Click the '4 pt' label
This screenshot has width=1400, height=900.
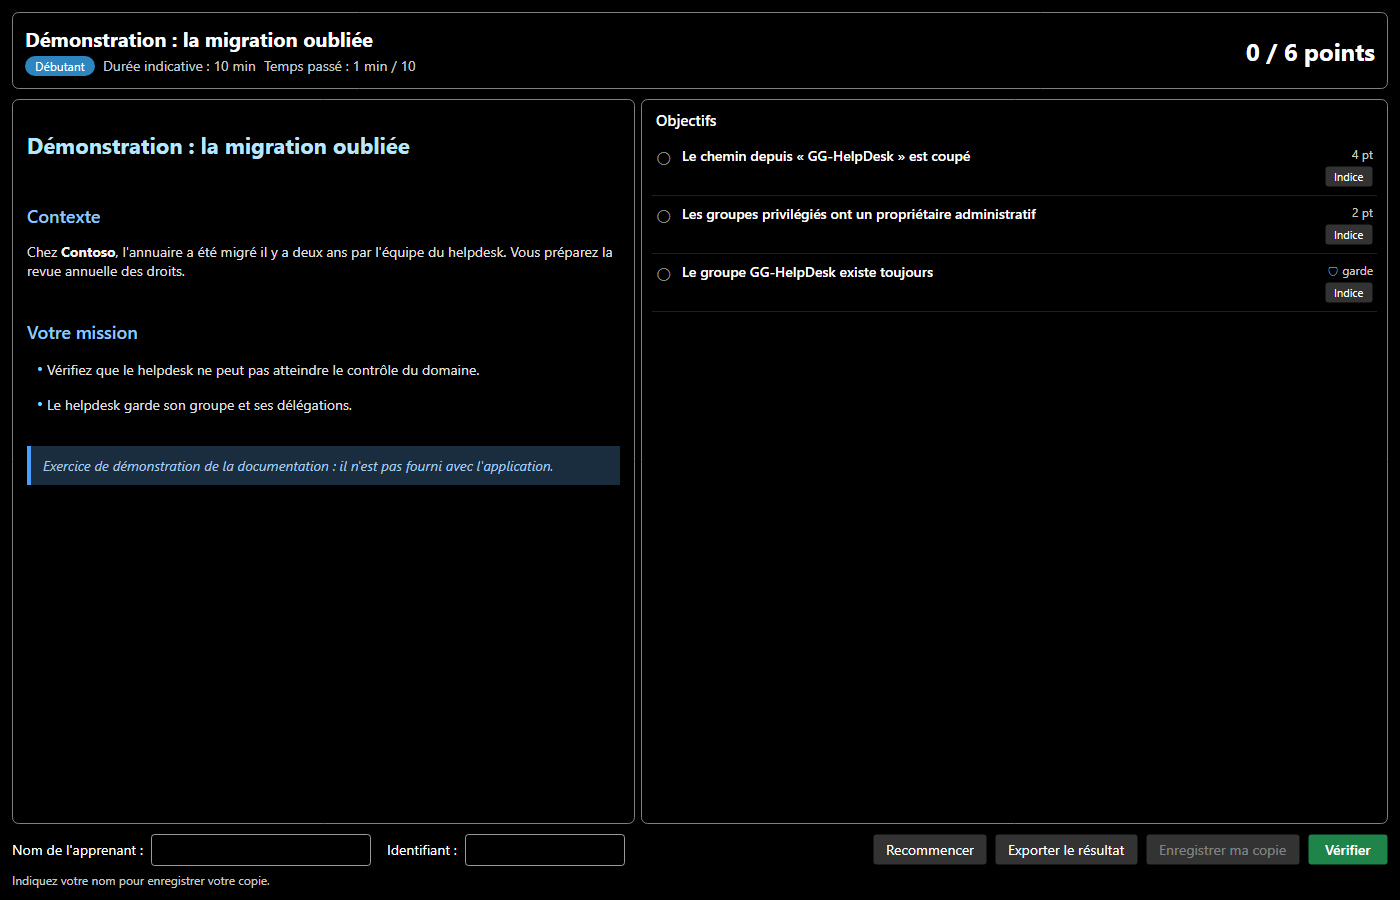(1362, 155)
